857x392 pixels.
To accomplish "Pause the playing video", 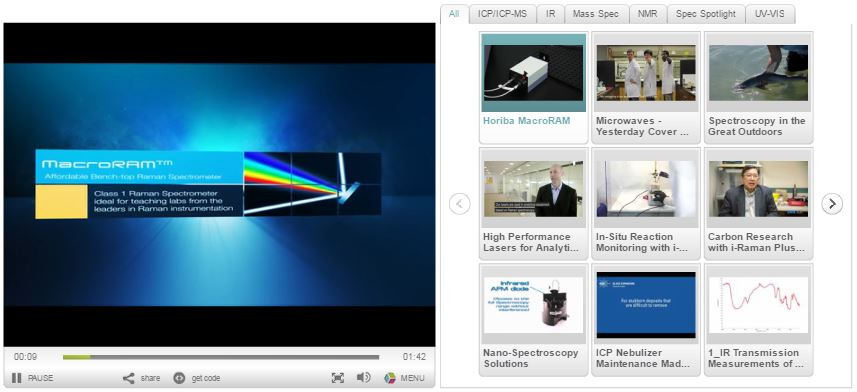I will 17,378.
